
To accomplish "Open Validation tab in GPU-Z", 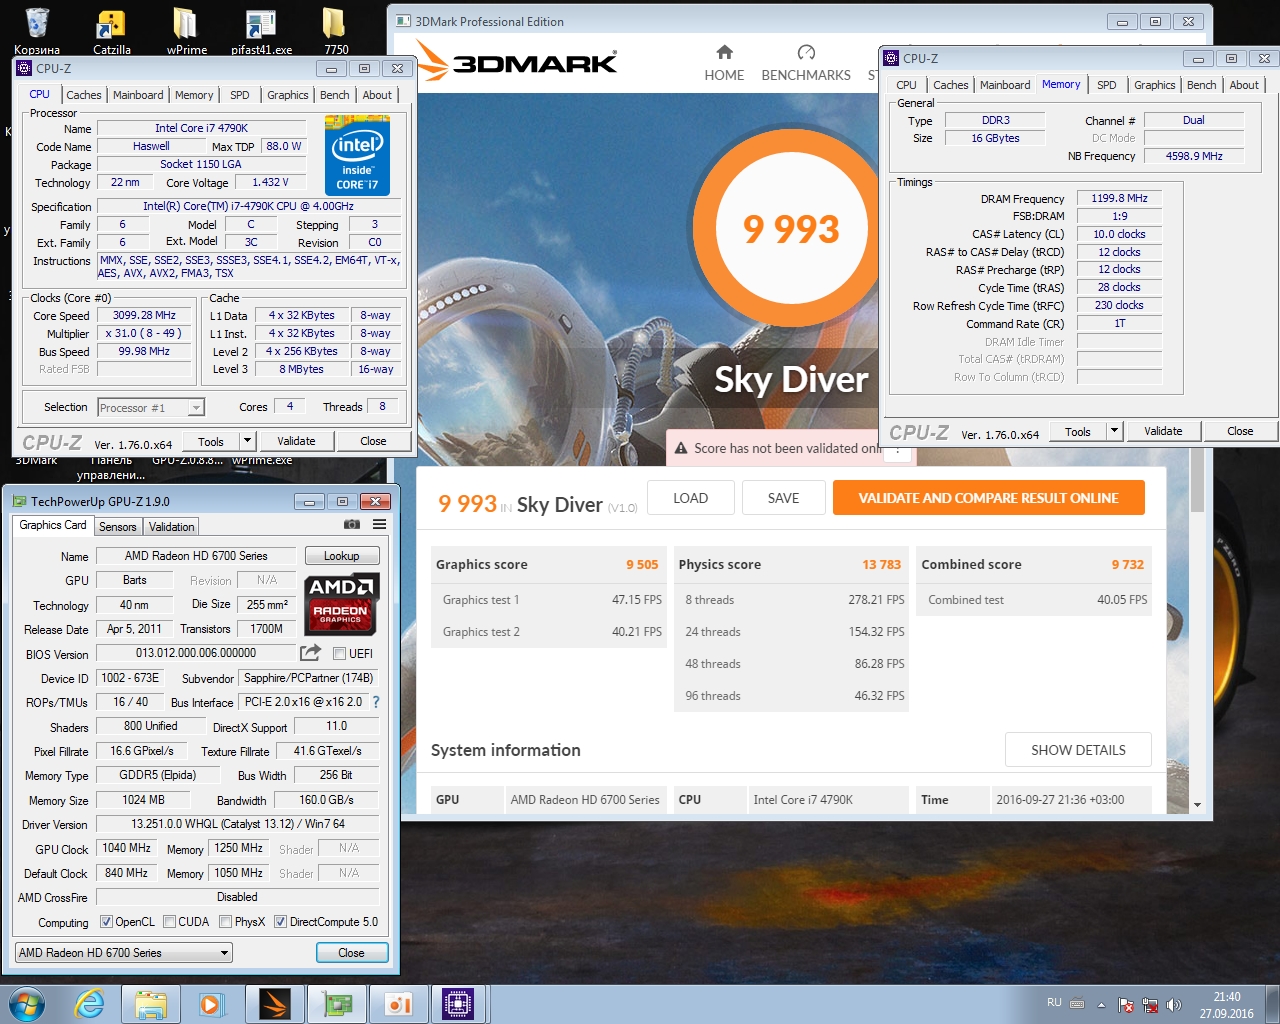I will 172,527.
